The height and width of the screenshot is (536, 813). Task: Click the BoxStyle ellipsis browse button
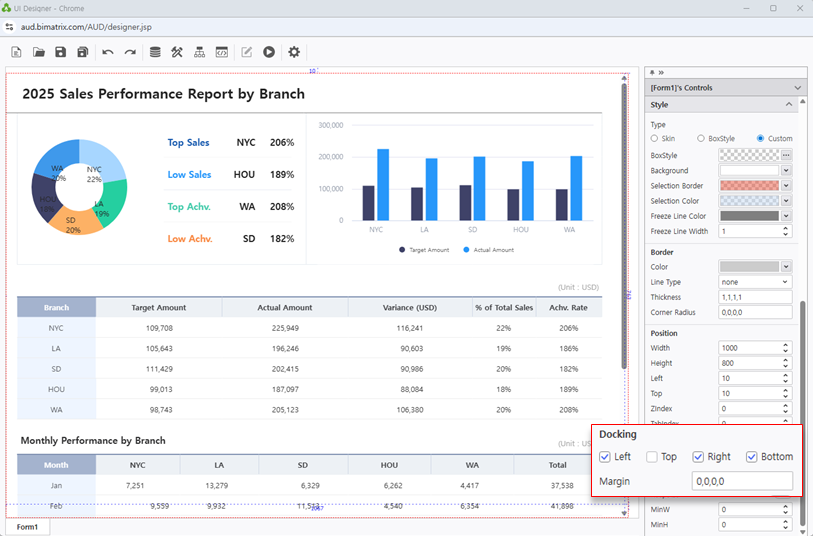coord(786,156)
